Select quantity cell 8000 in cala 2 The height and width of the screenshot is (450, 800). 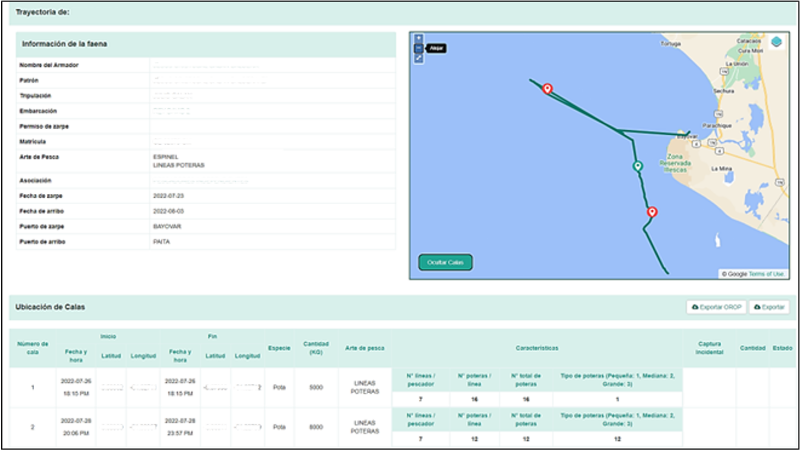(x=316, y=427)
